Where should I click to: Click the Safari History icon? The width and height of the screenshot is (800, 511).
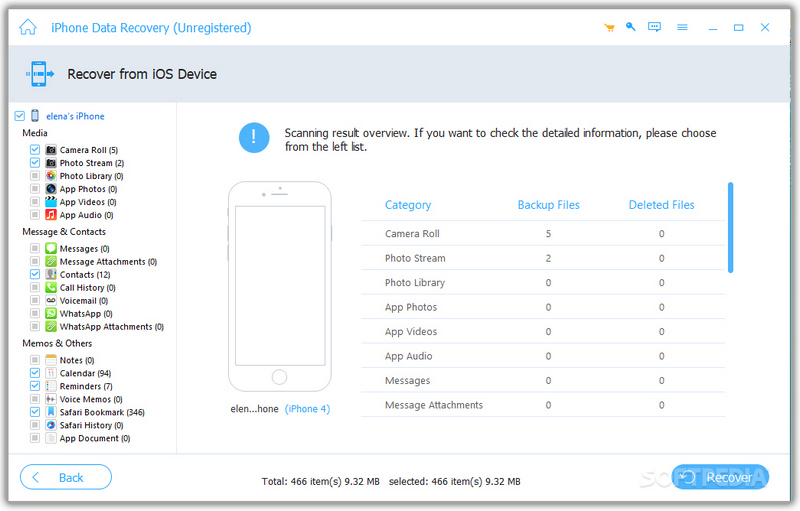pos(50,425)
